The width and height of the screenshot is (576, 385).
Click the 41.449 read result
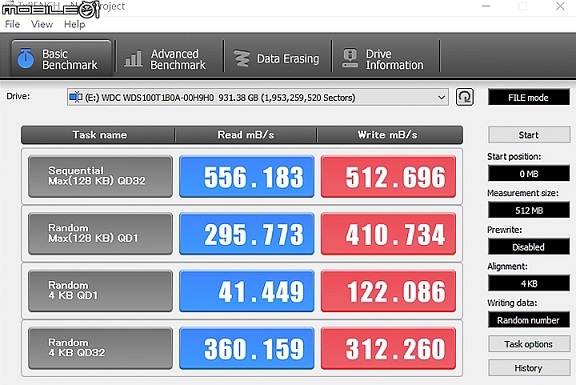coord(247,291)
